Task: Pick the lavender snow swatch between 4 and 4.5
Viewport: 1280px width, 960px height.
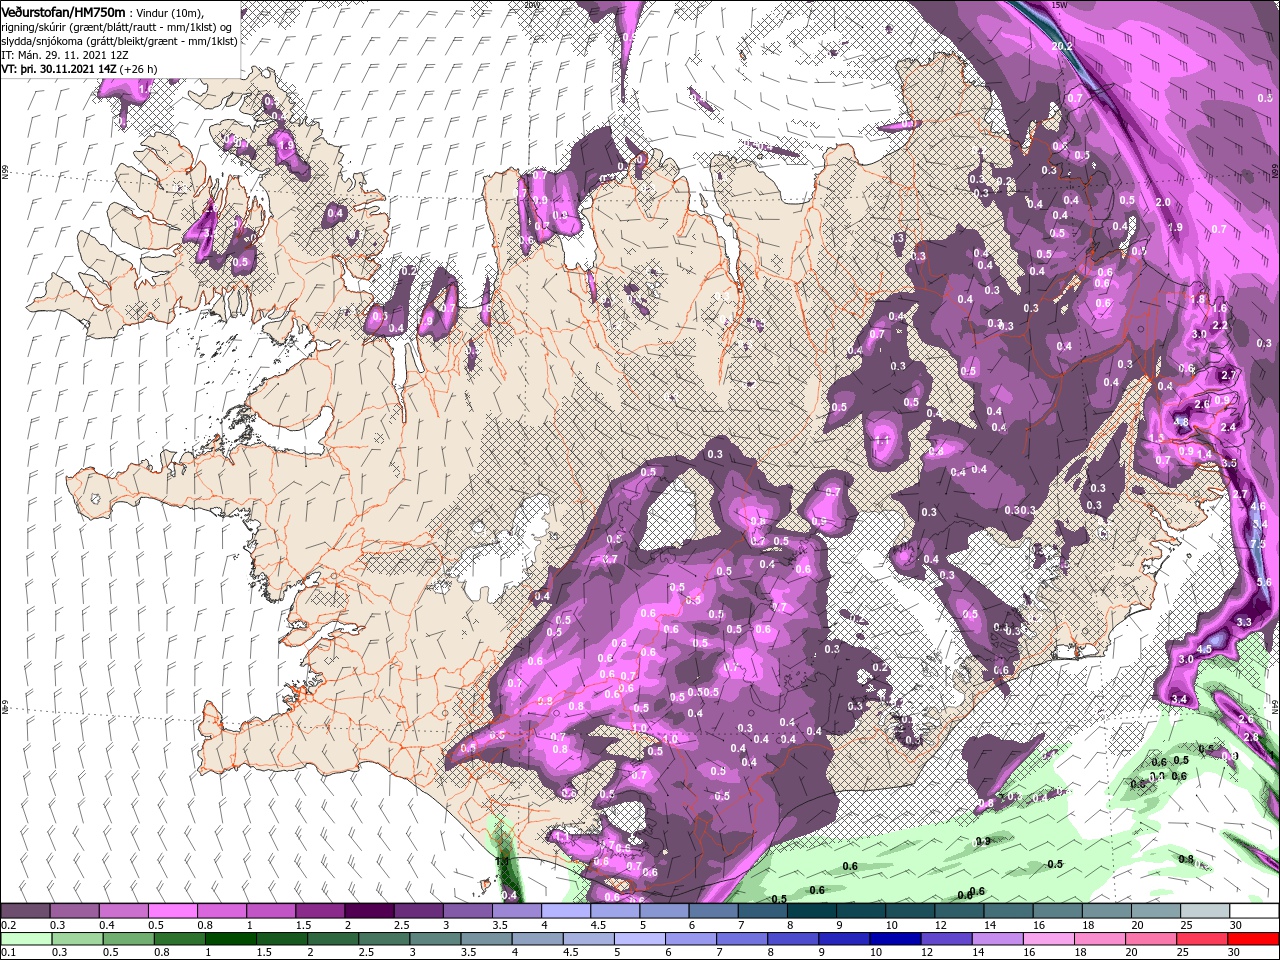Action: pos(566,911)
